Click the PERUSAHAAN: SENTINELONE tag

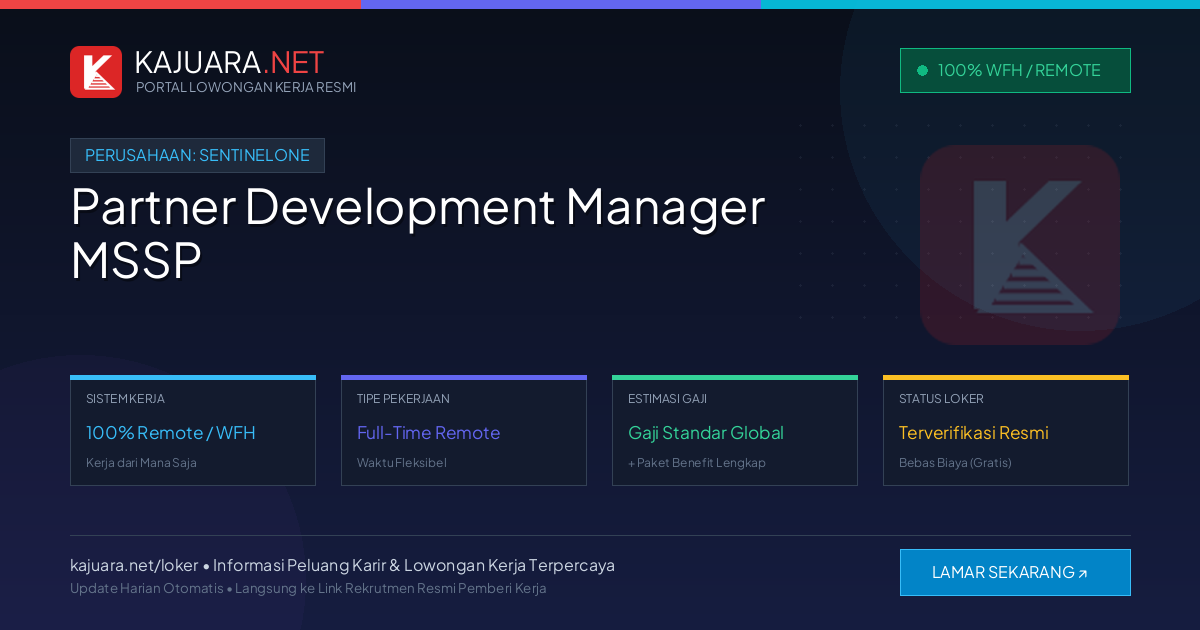tap(197, 156)
